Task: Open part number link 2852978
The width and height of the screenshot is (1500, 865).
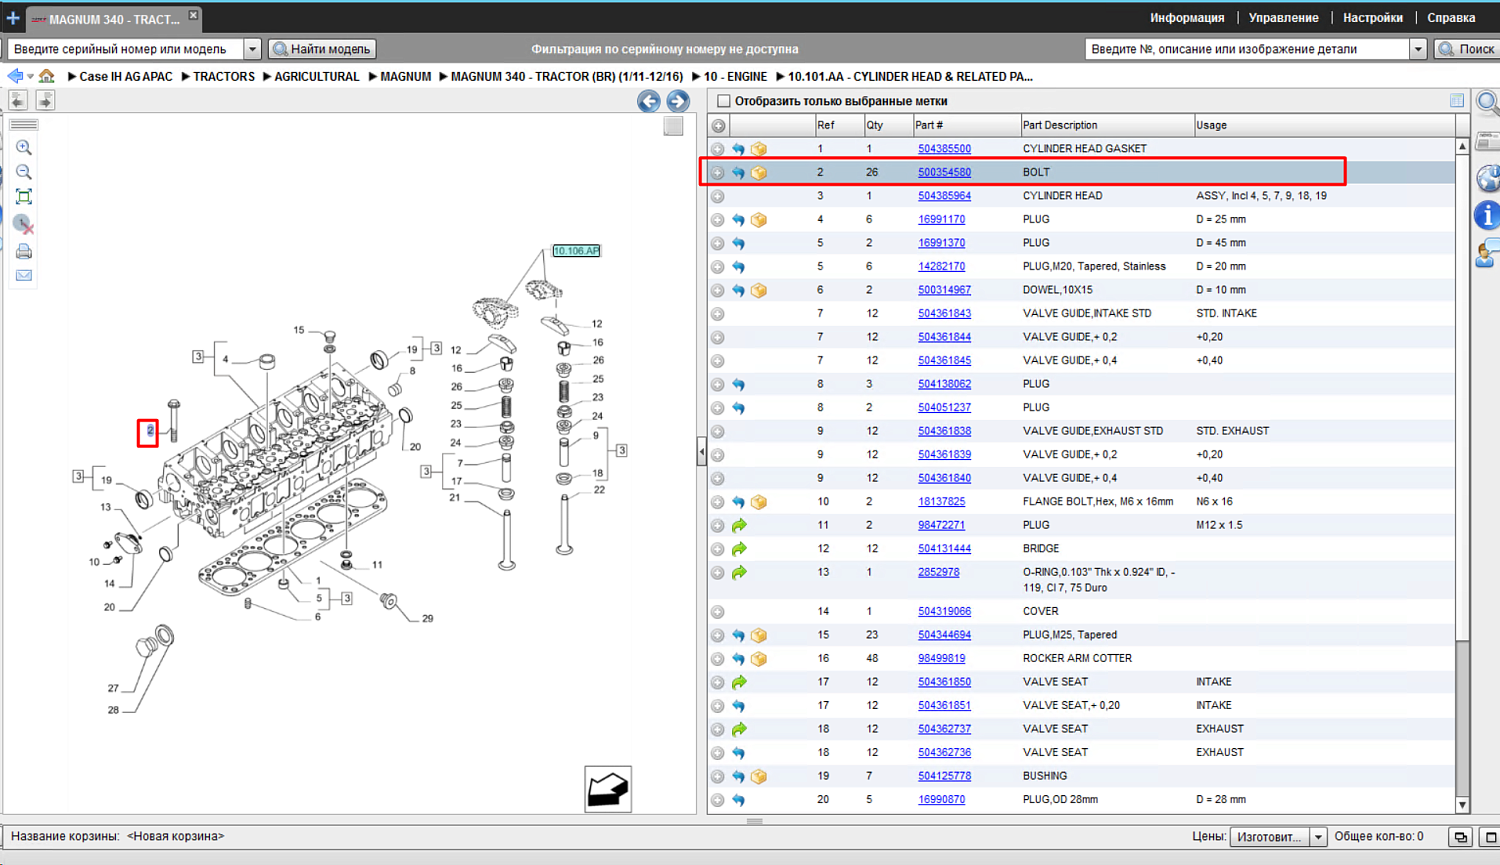Action: [938, 573]
